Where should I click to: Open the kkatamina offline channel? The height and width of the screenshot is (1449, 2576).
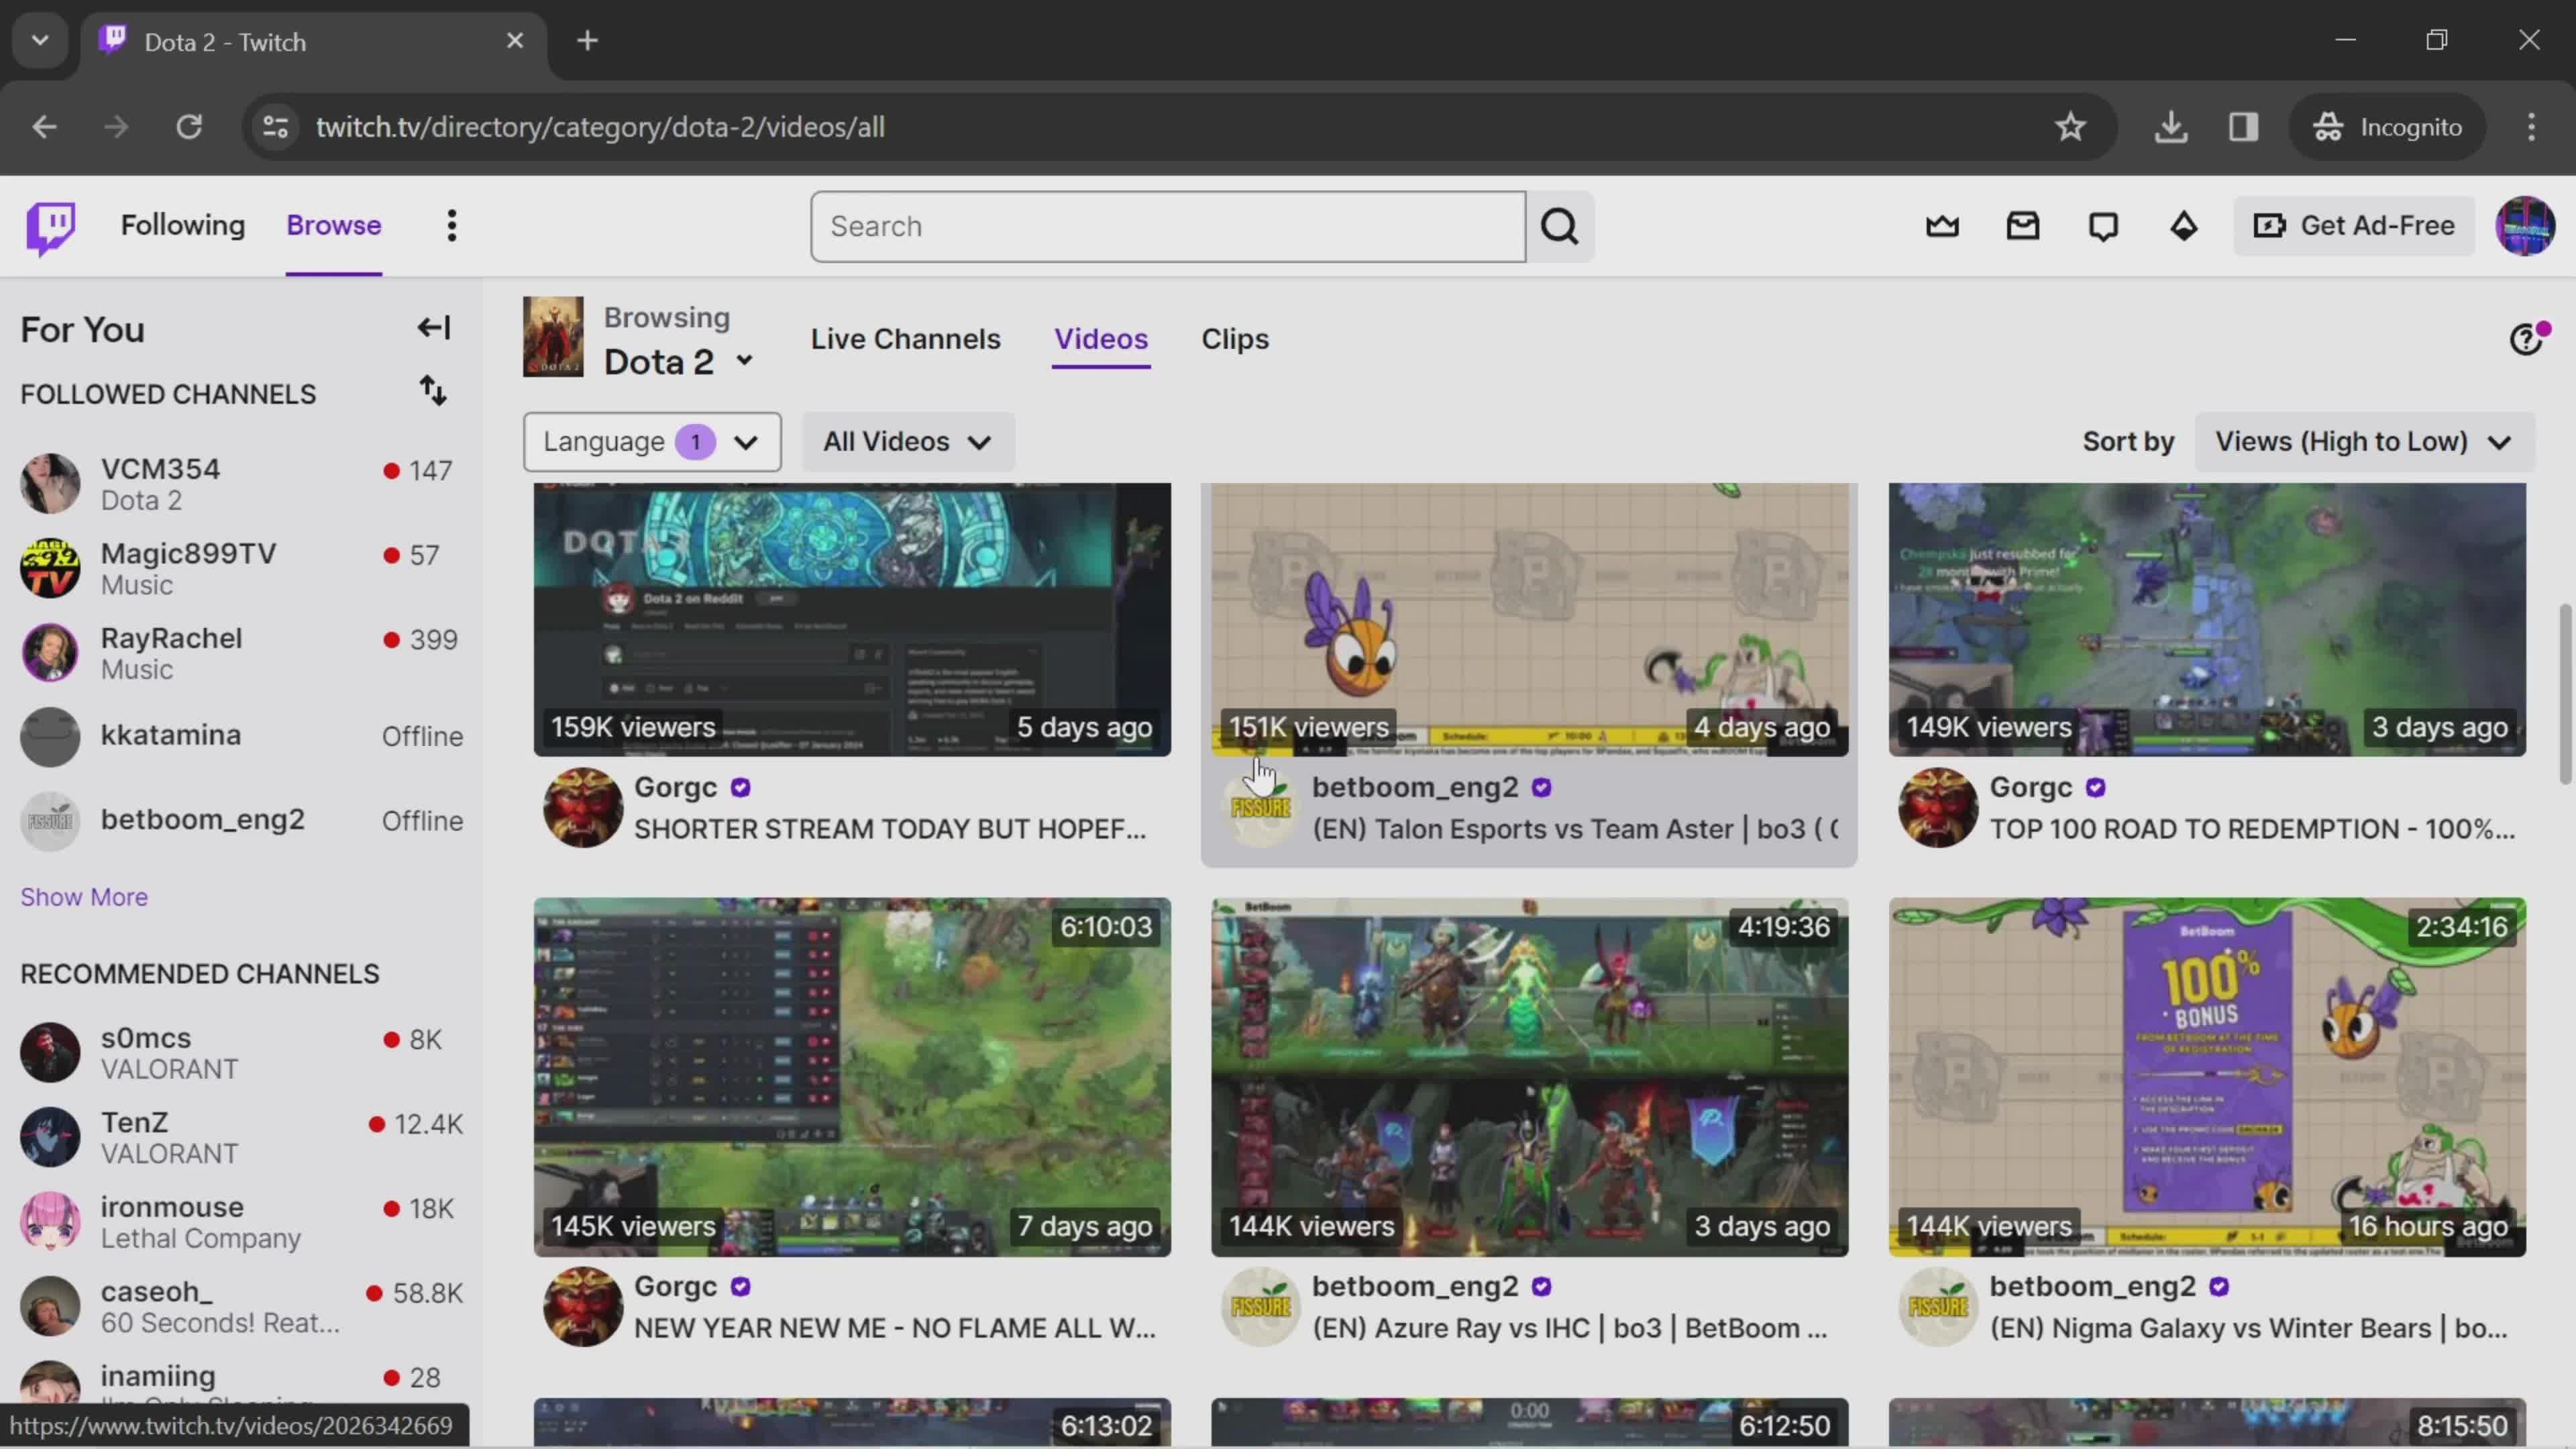pyautogui.click(x=240, y=736)
